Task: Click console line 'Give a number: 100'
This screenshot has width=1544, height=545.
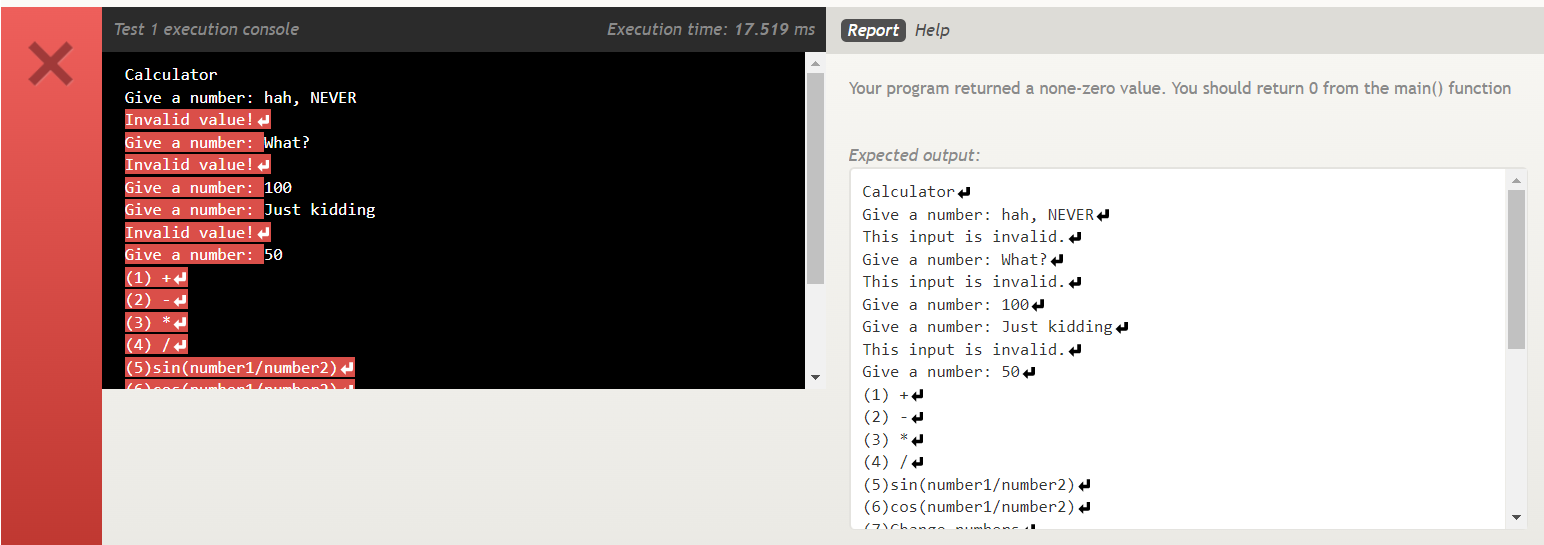Action: coord(208,187)
